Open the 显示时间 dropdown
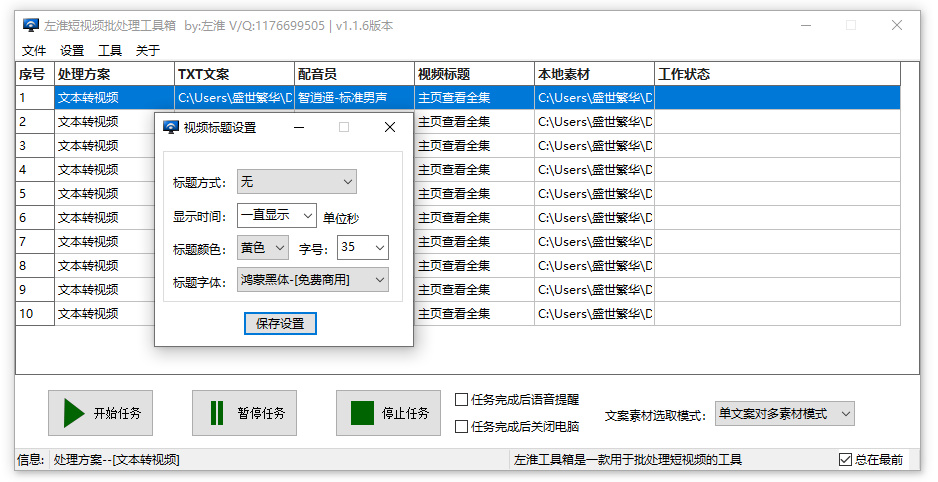 (x=276, y=215)
